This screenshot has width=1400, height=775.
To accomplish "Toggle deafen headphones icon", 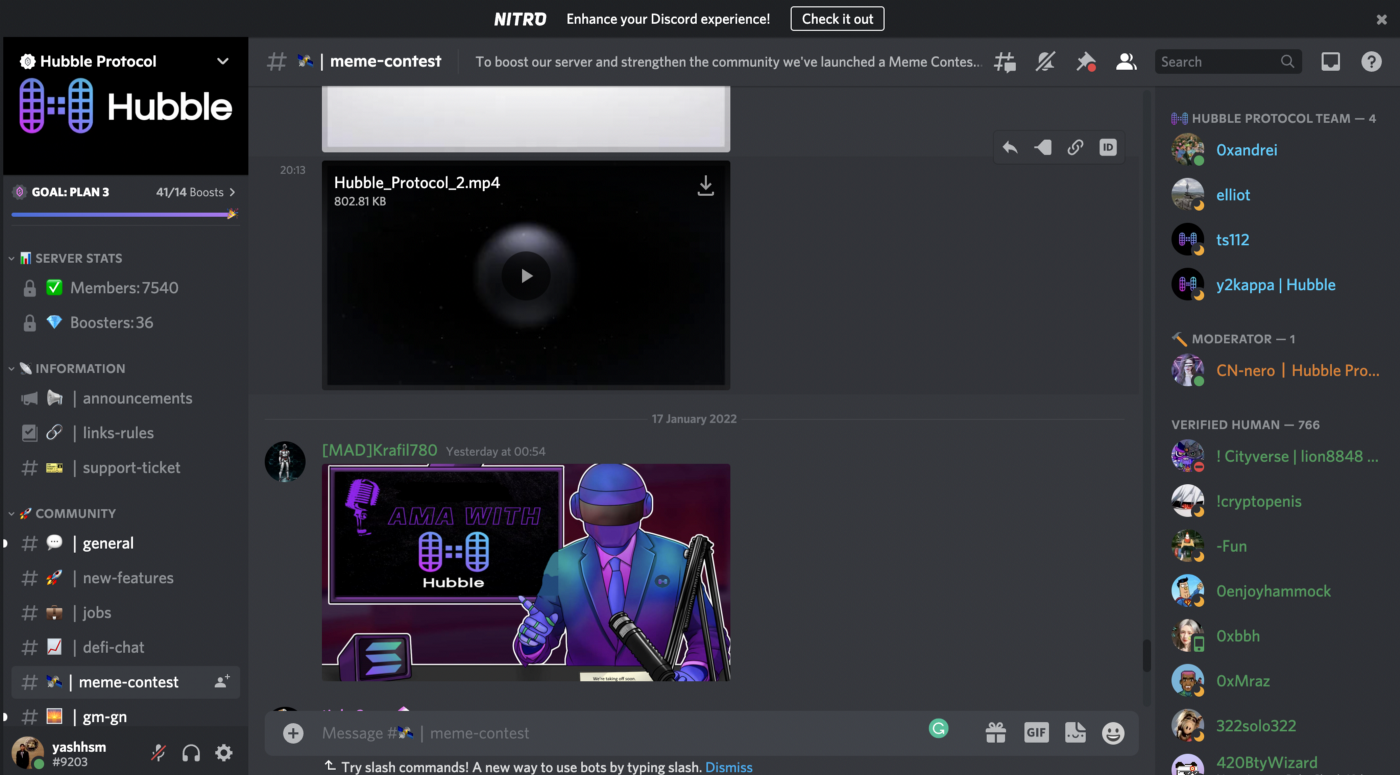I will (x=191, y=753).
